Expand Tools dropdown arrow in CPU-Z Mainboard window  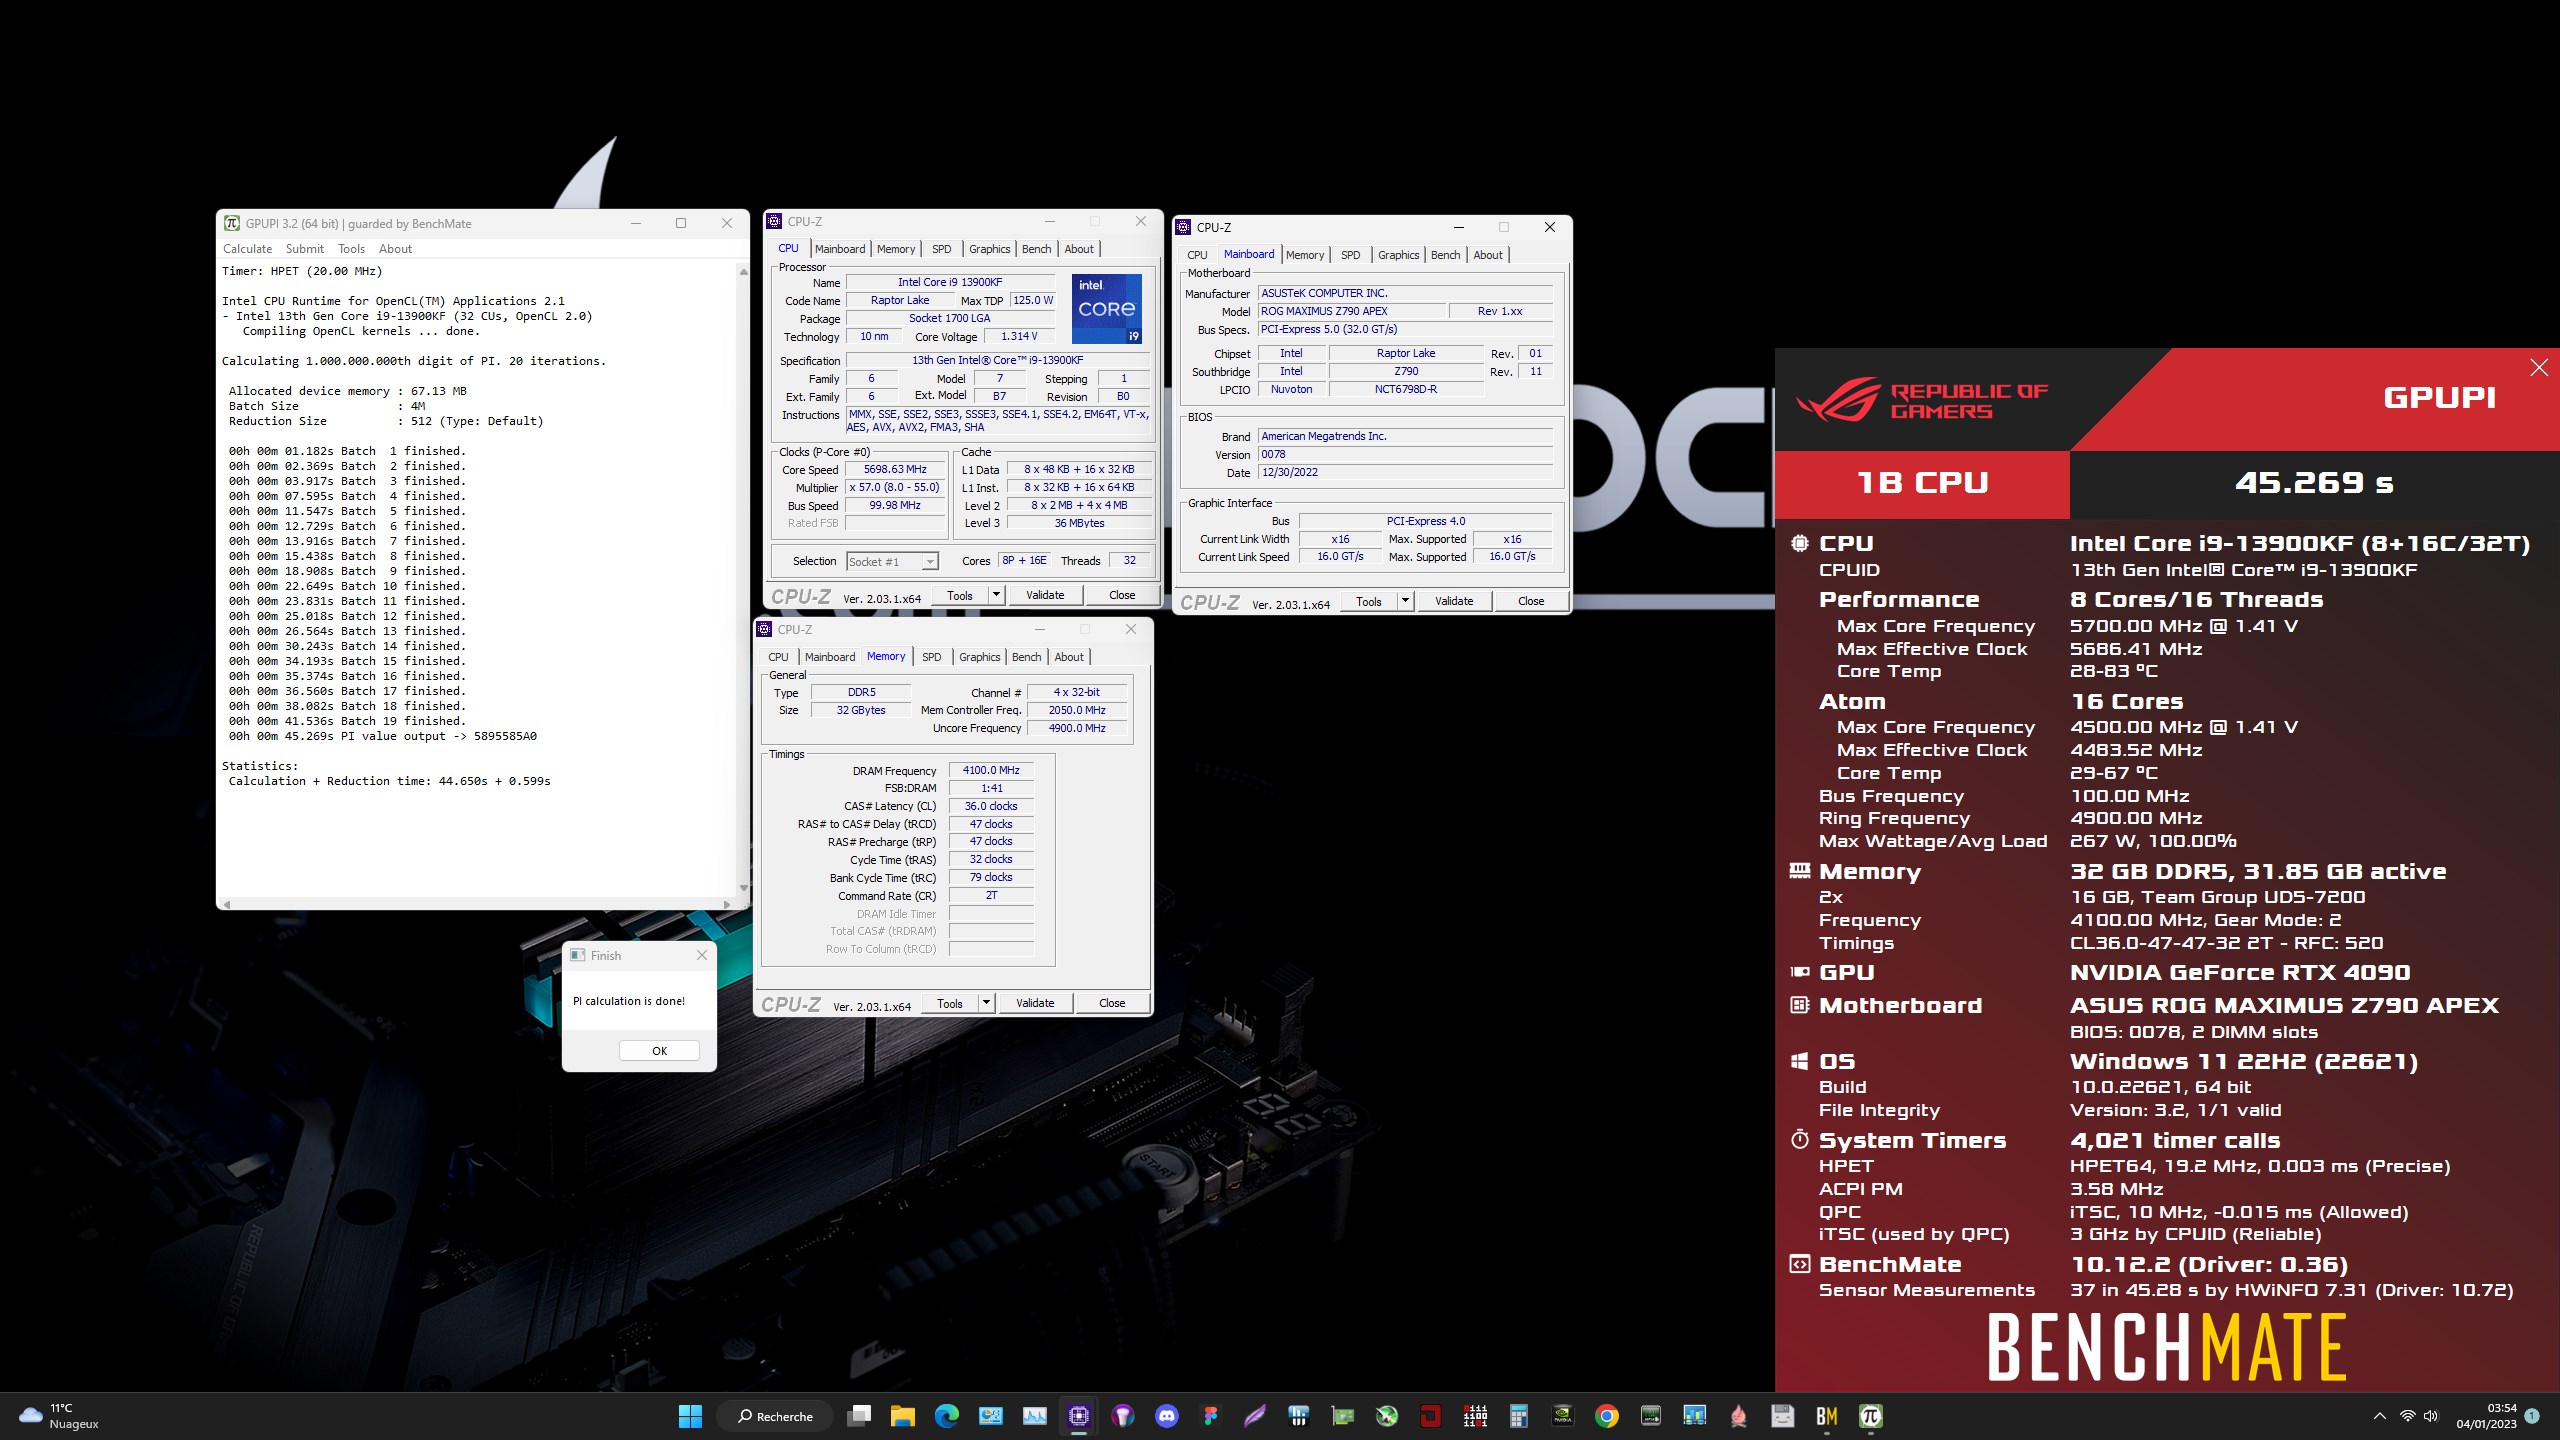click(1405, 601)
